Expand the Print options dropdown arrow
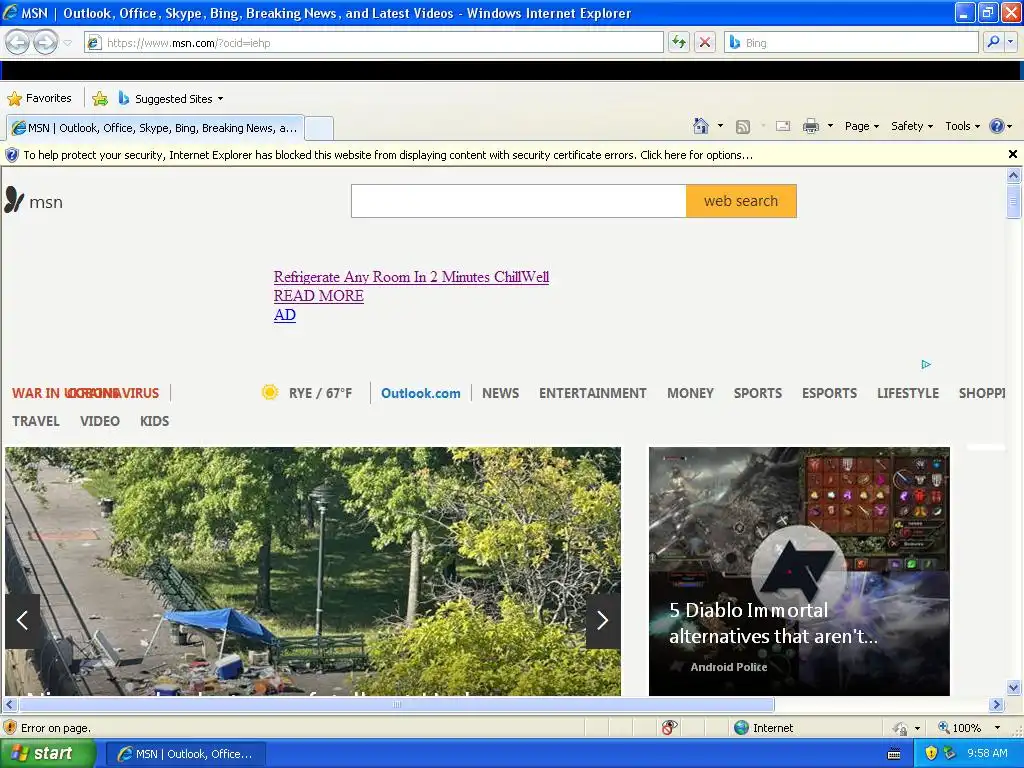Screen dimensions: 1024x768 [830, 126]
